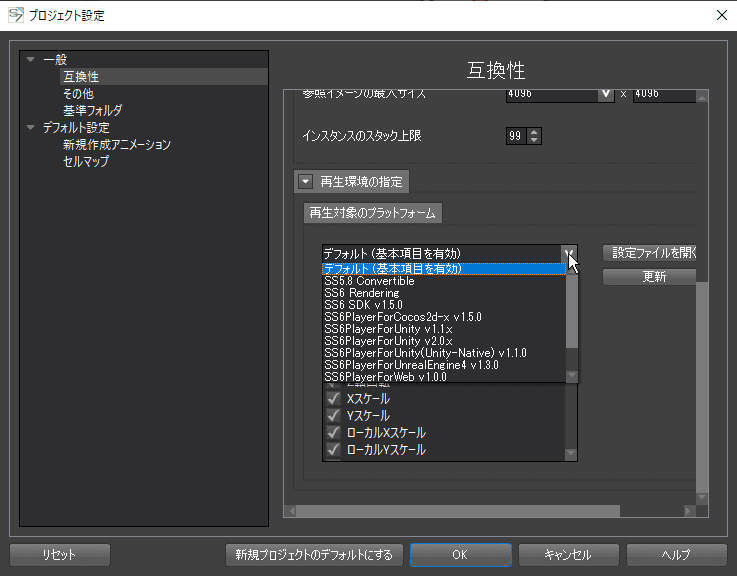The height and width of the screenshot is (576, 737).
Task: Click the 設定ファイルを開く button
Action: (650, 253)
